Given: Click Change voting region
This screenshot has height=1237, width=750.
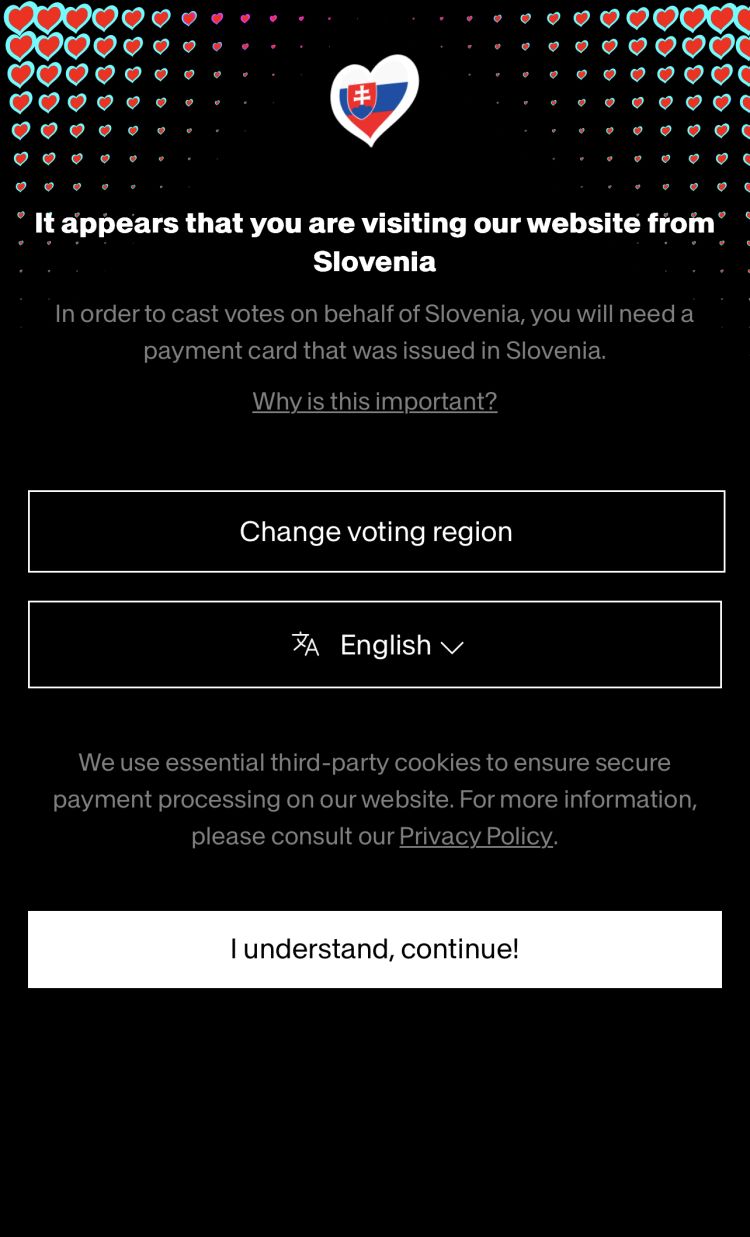Looking at the screenshot, I should click(376, 531).
